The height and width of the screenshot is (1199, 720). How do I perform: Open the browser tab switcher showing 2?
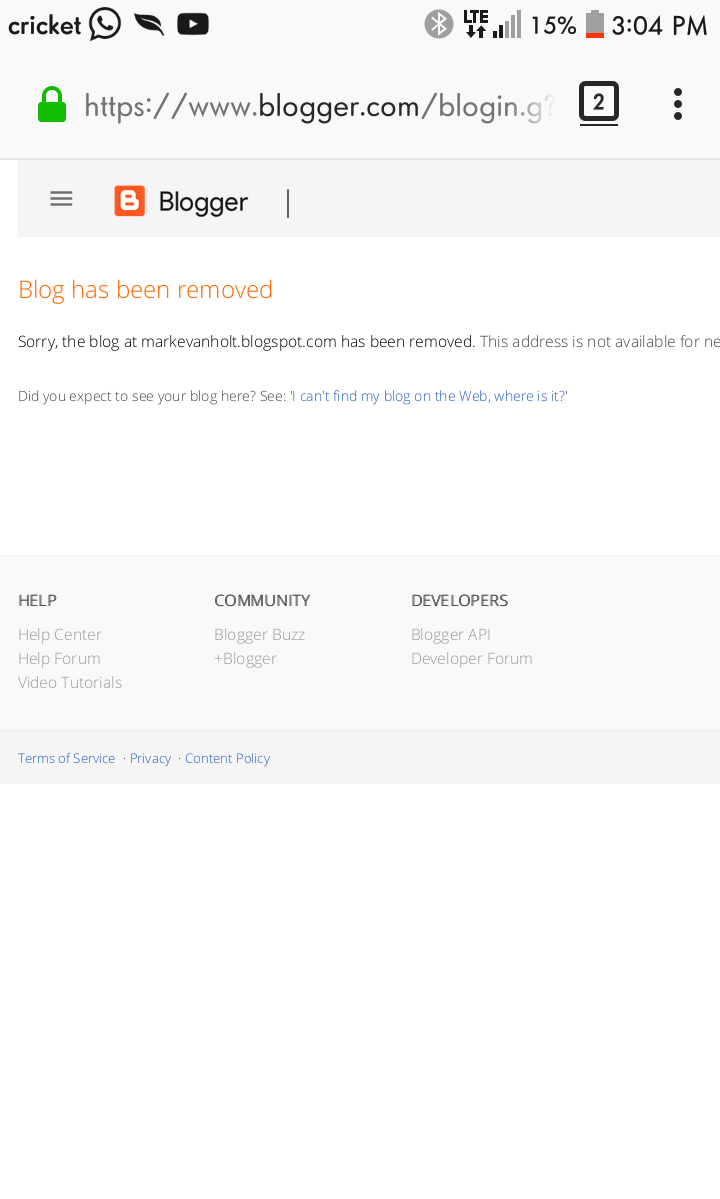[x=598, y=102]
